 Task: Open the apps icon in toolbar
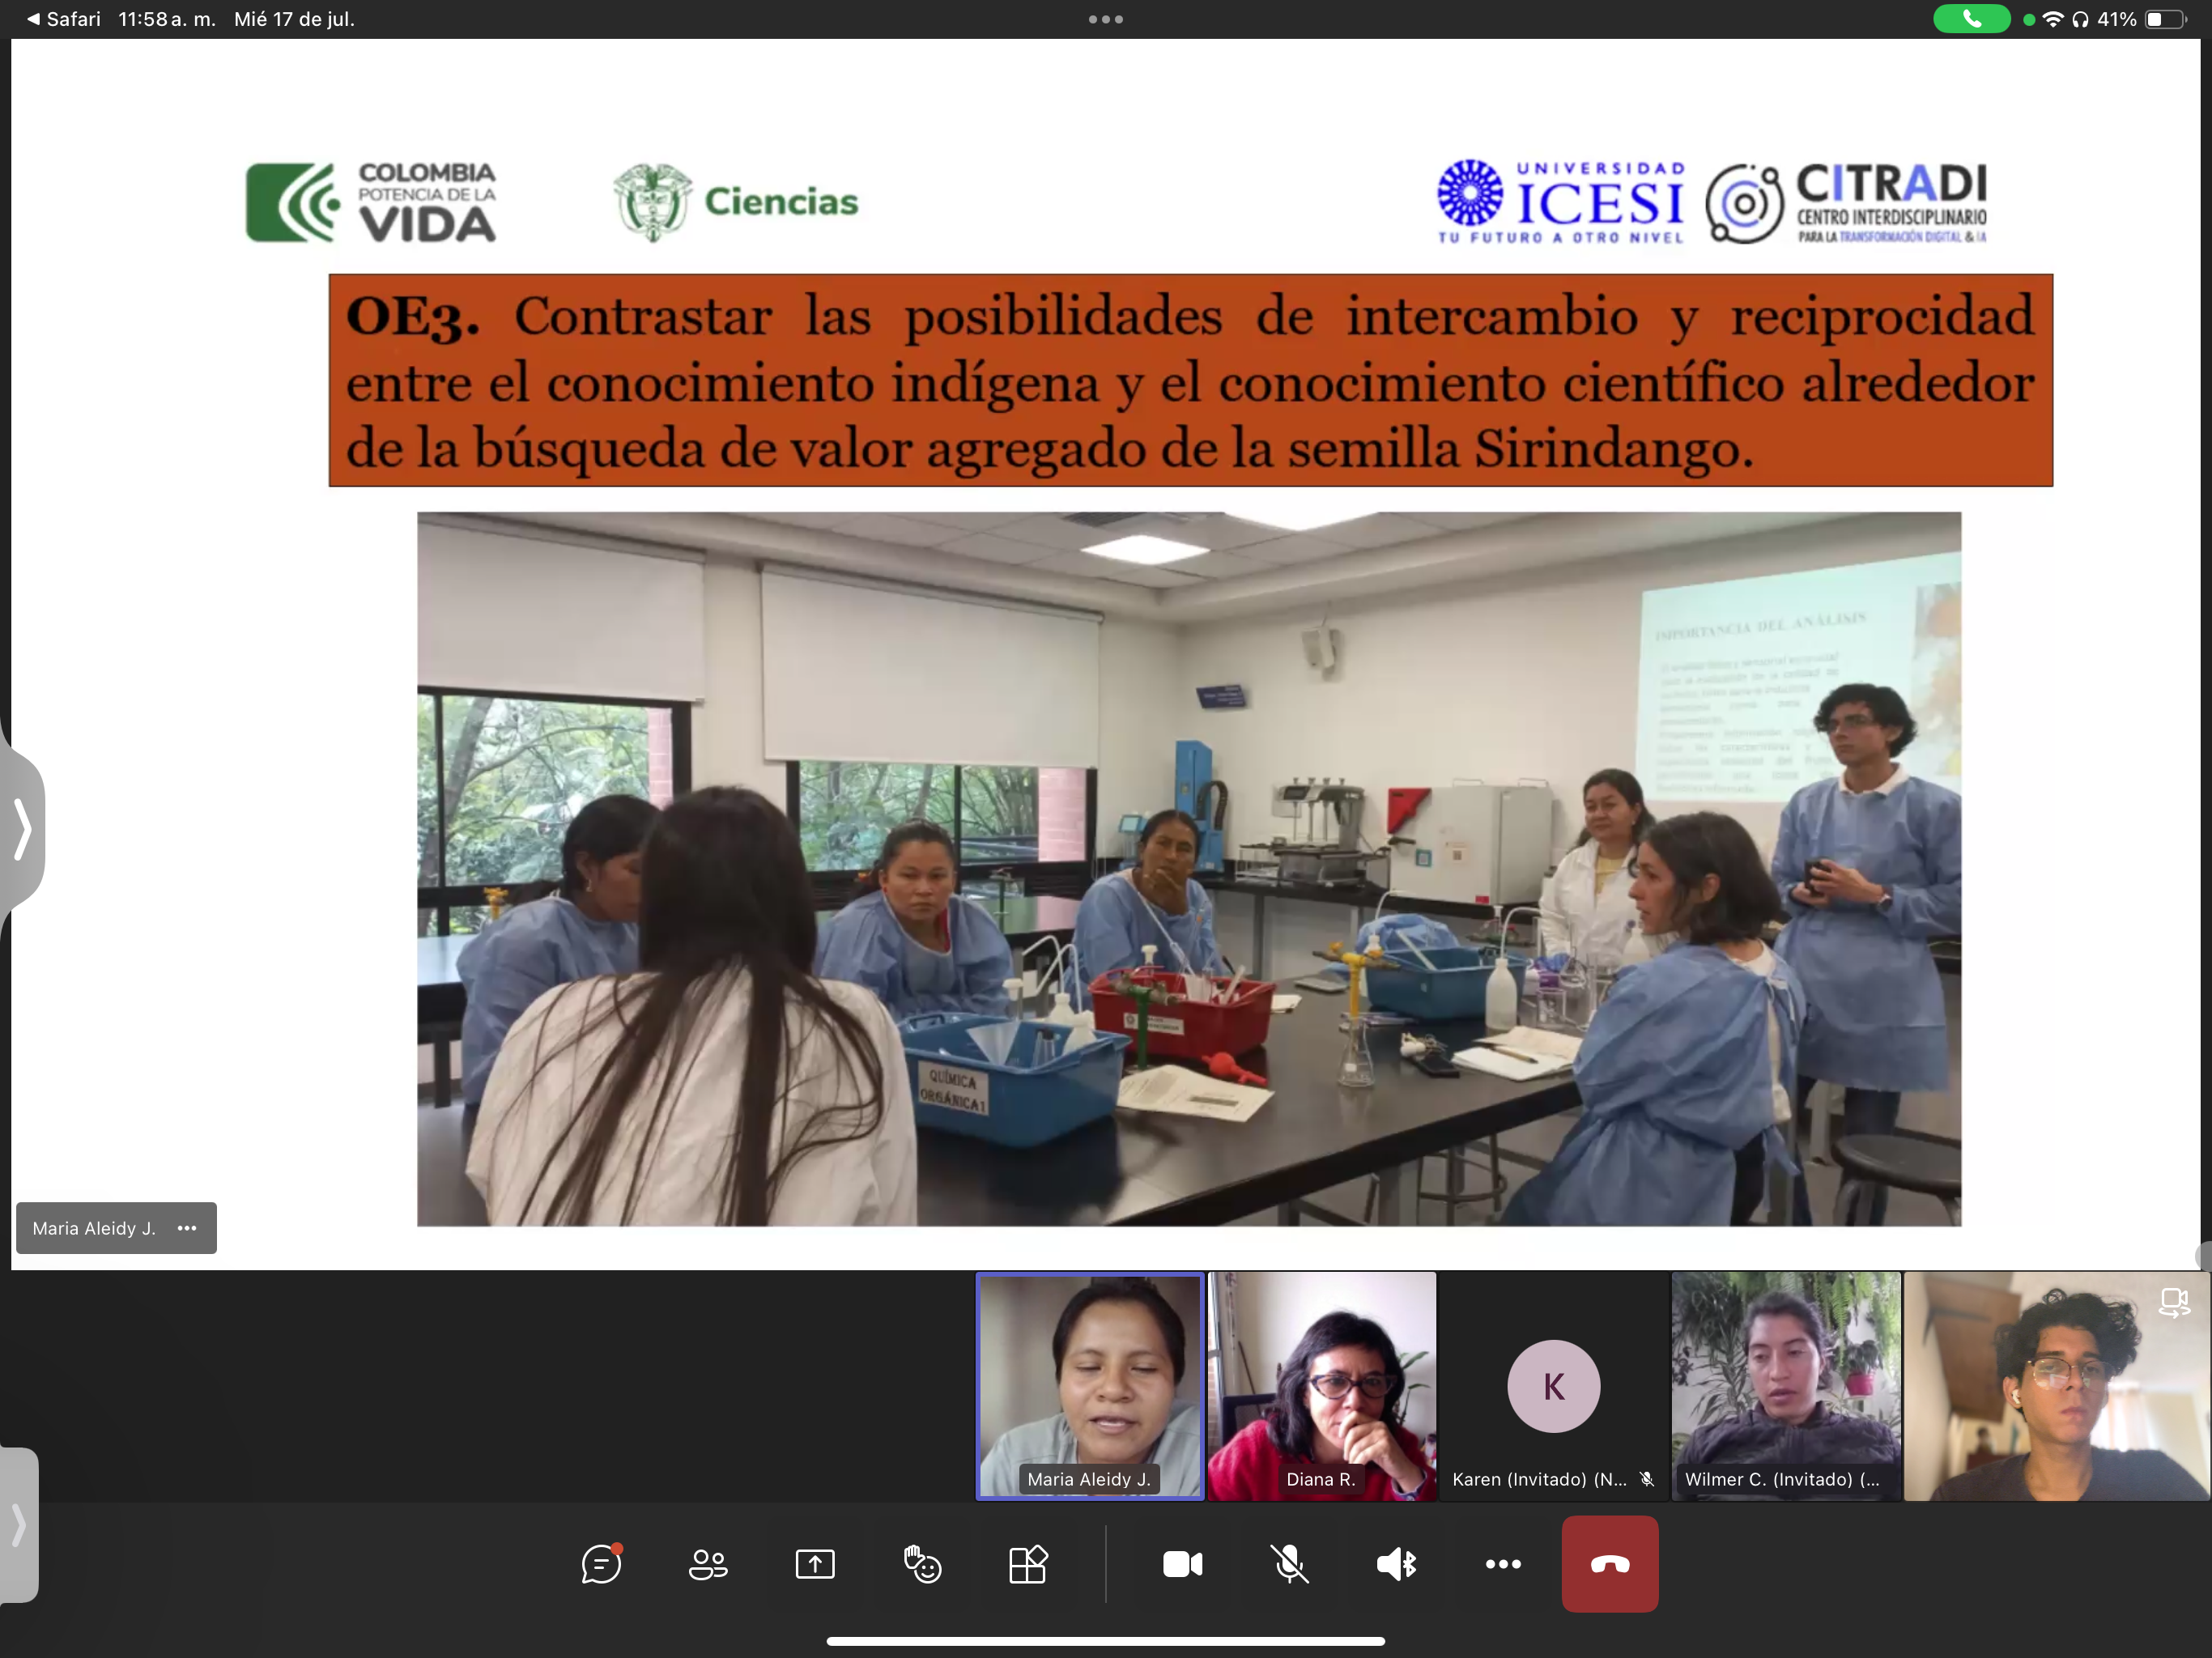1028,1564
